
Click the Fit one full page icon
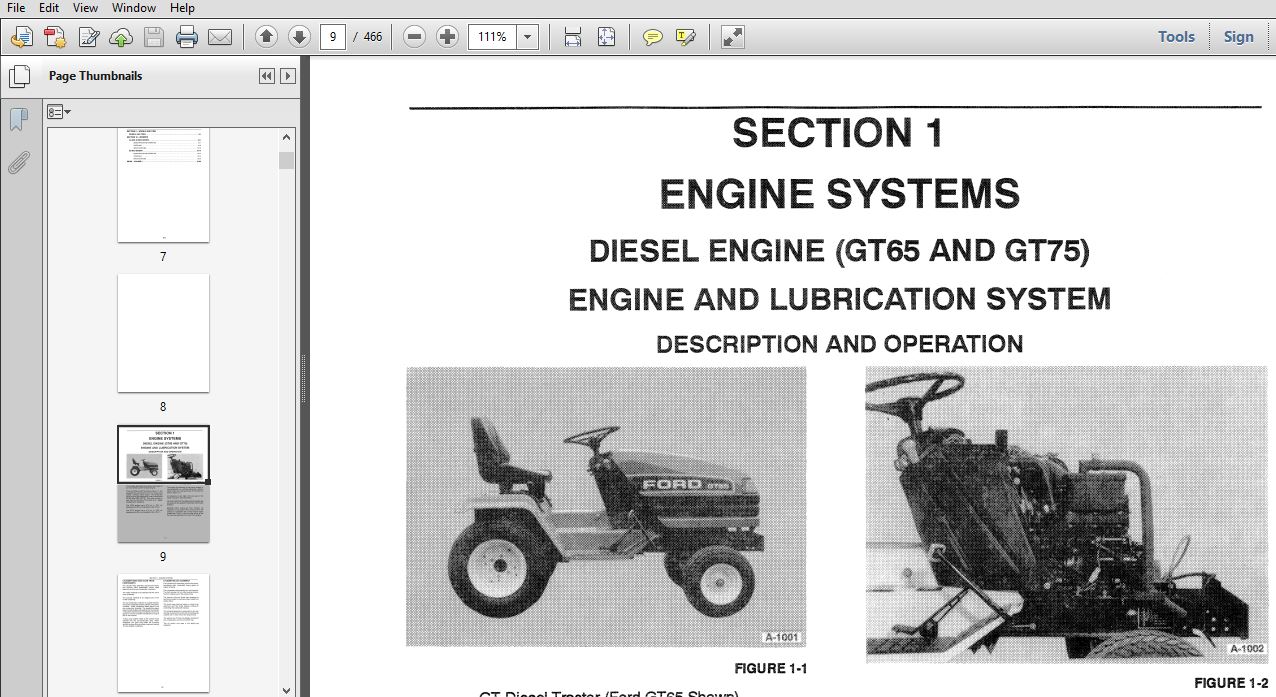(606, 38)
